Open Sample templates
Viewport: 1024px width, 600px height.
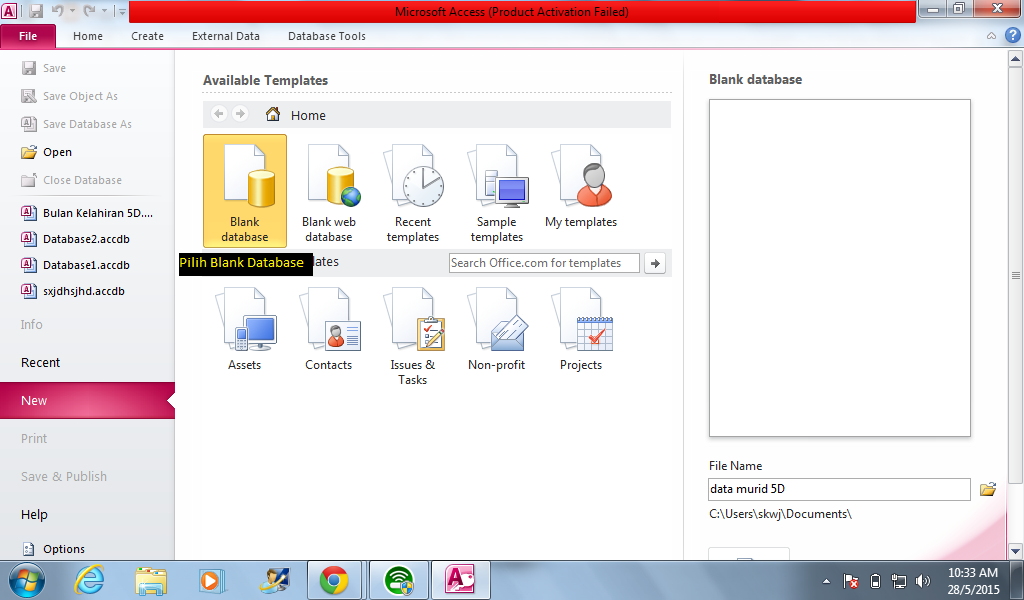tap(497, 193)
